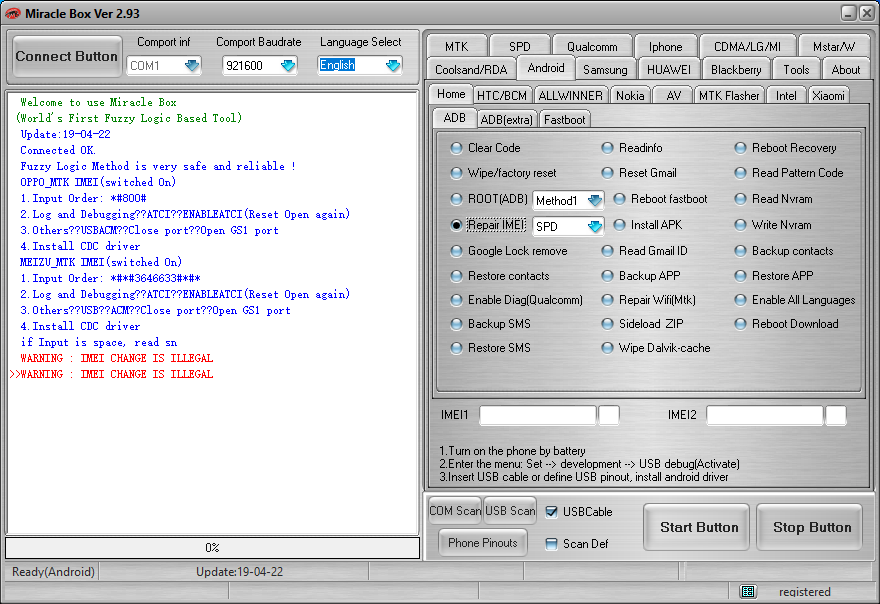
Task: Click the USB Scan button
Action: point(510,511)
